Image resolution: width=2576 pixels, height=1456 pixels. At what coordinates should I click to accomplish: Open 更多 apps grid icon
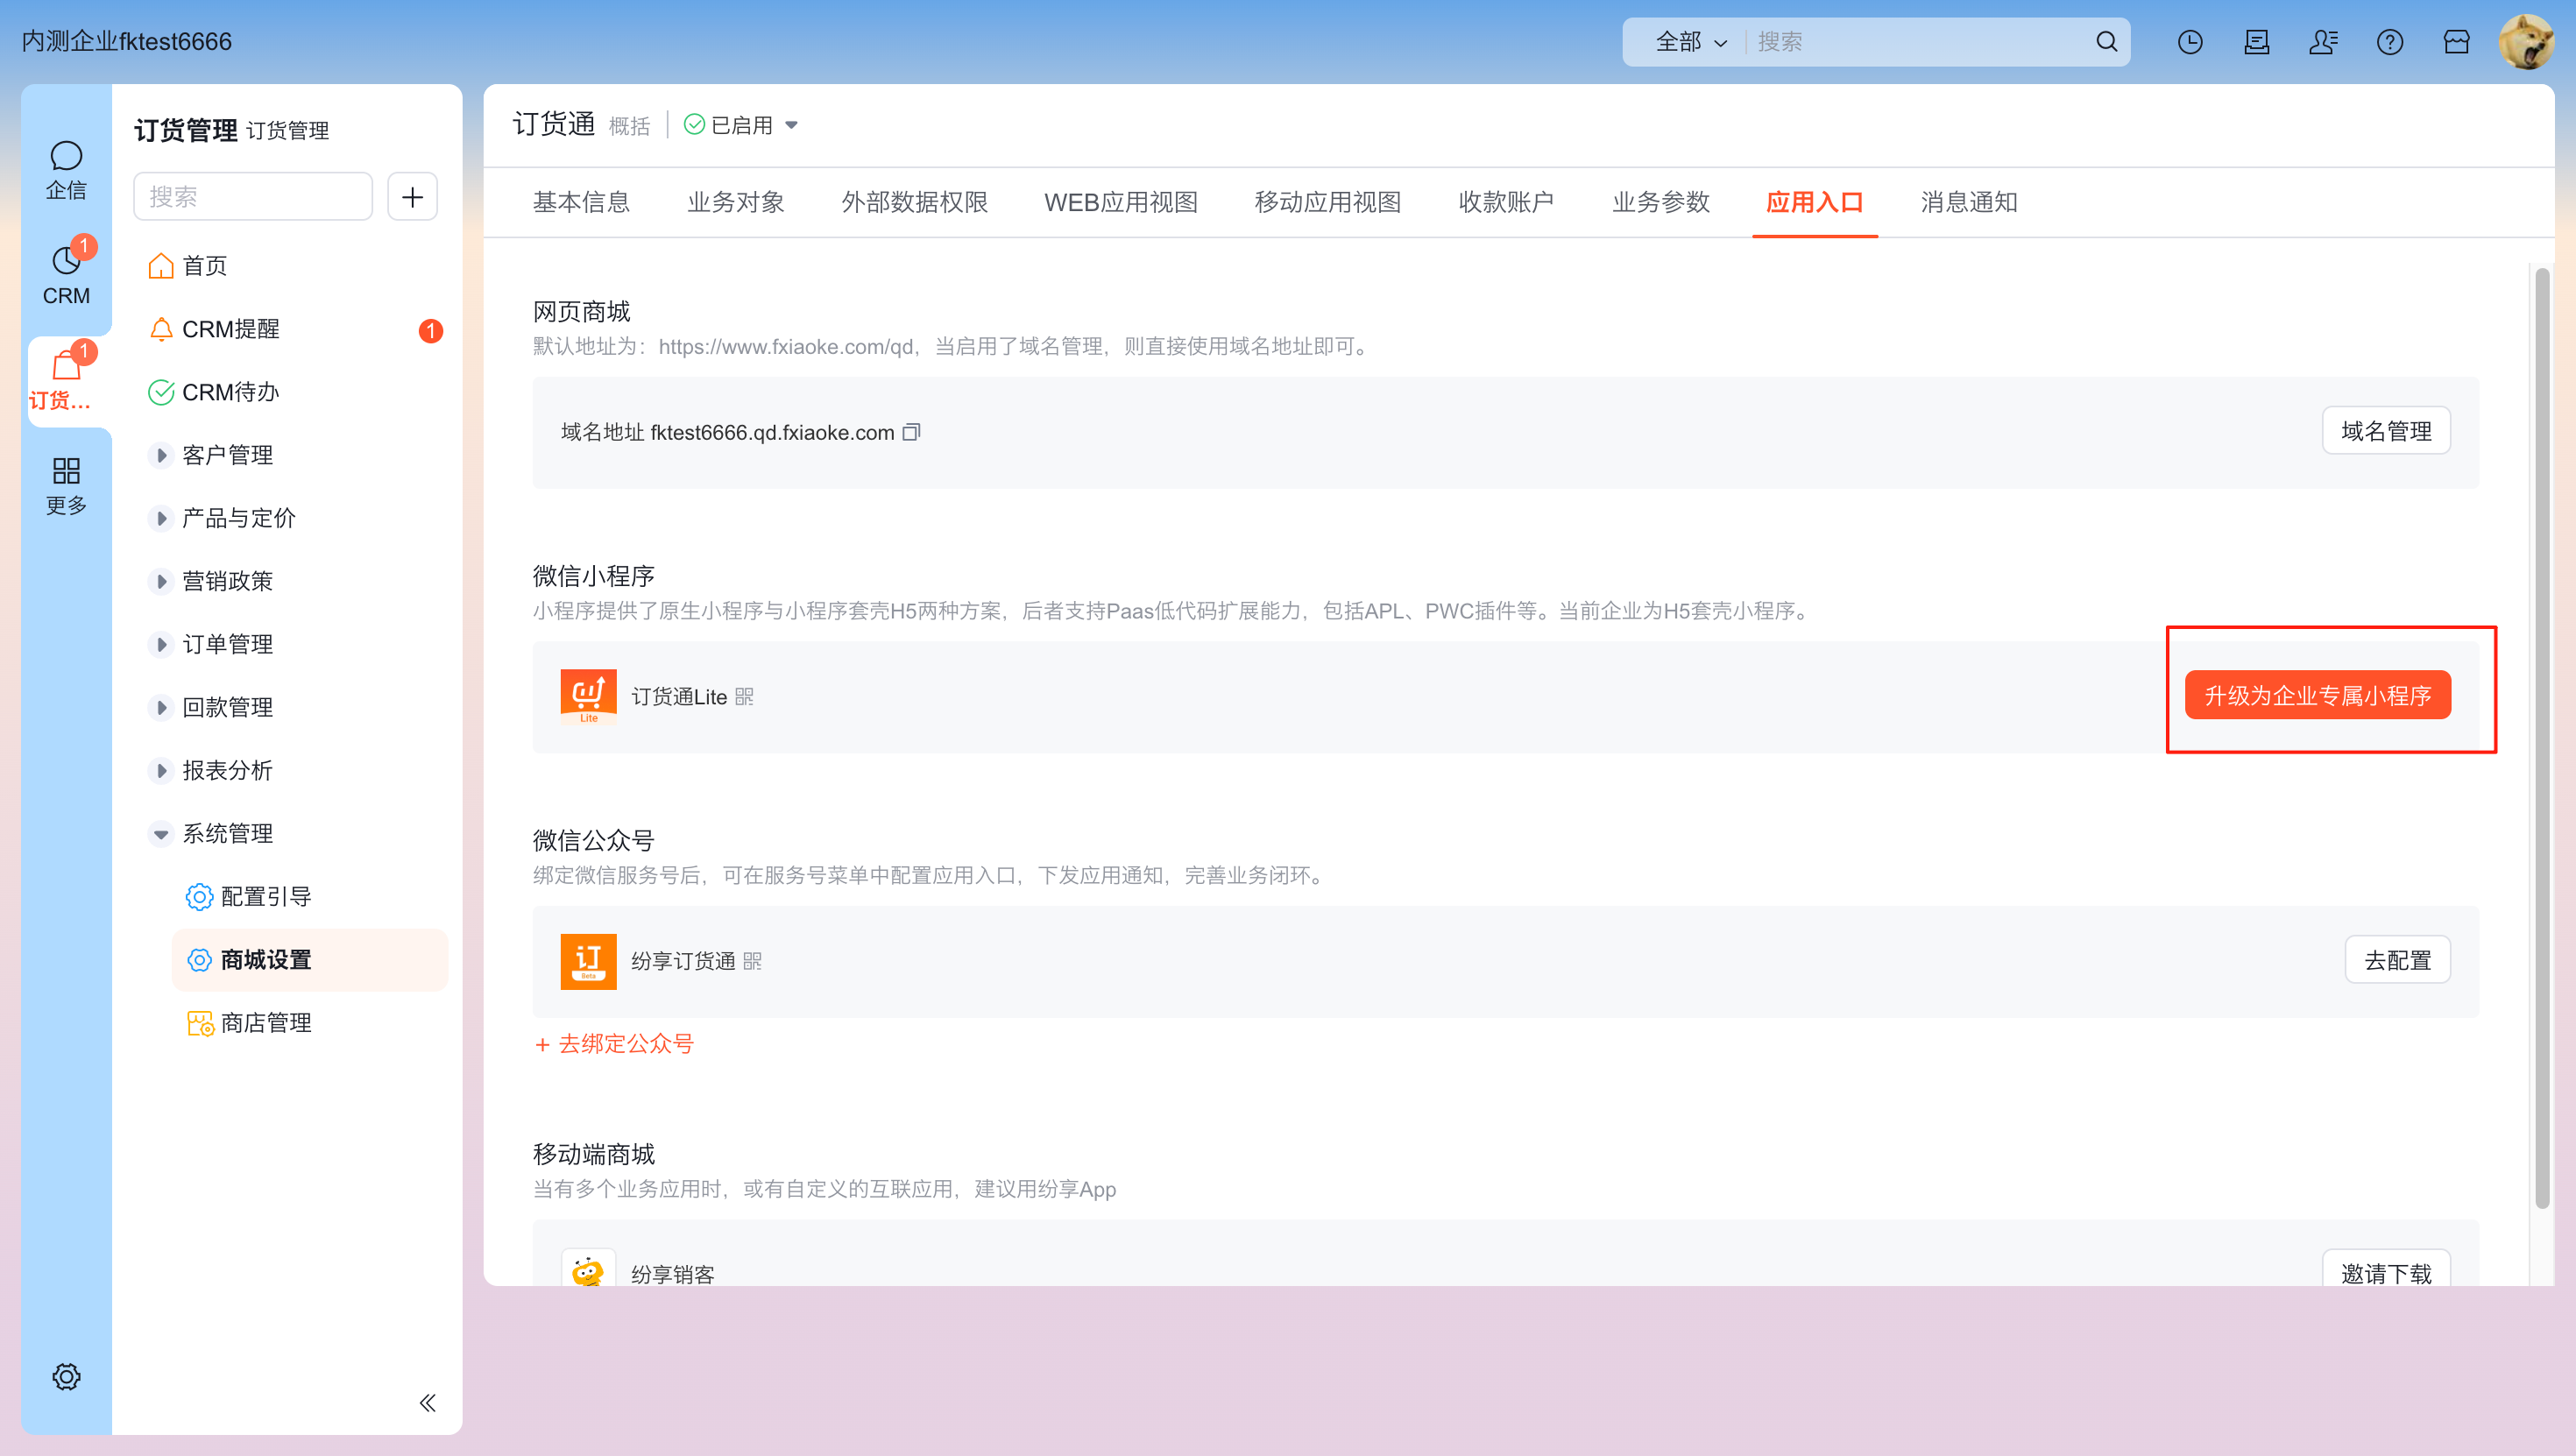pos(66,485)
